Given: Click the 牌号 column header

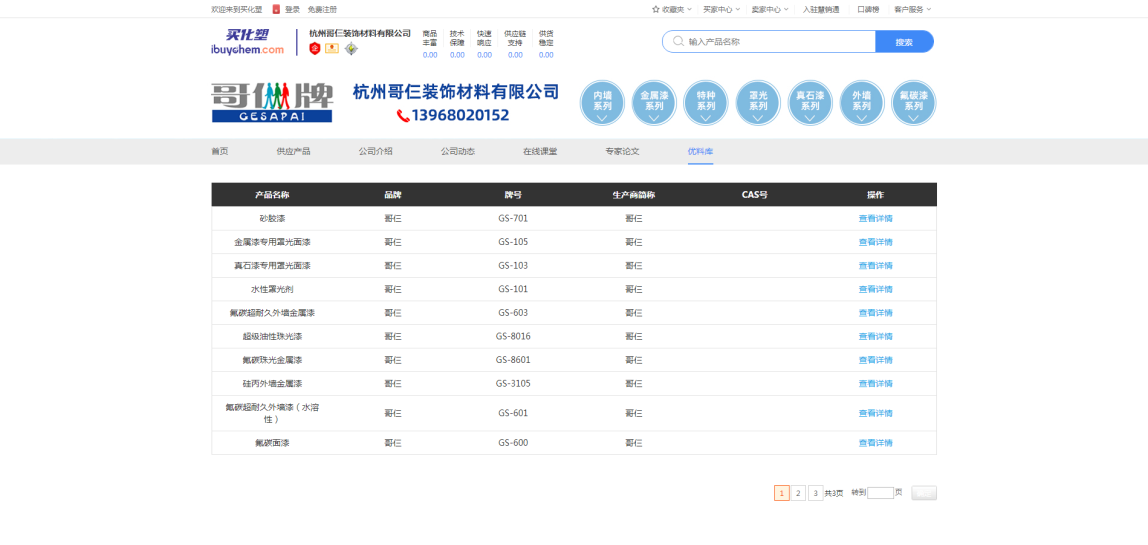Looking at the screenshot, I should pyautogui.click(x=513, y=195).
